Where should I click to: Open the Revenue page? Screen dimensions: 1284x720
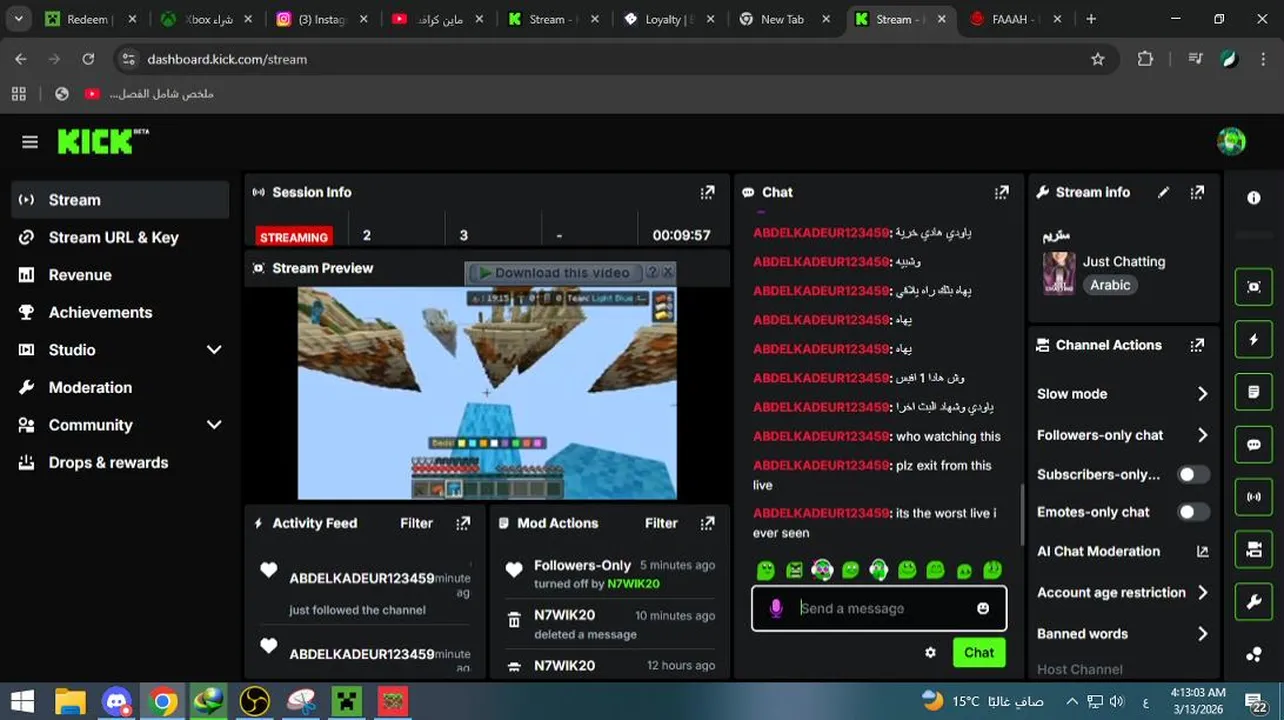coord(120,275)
